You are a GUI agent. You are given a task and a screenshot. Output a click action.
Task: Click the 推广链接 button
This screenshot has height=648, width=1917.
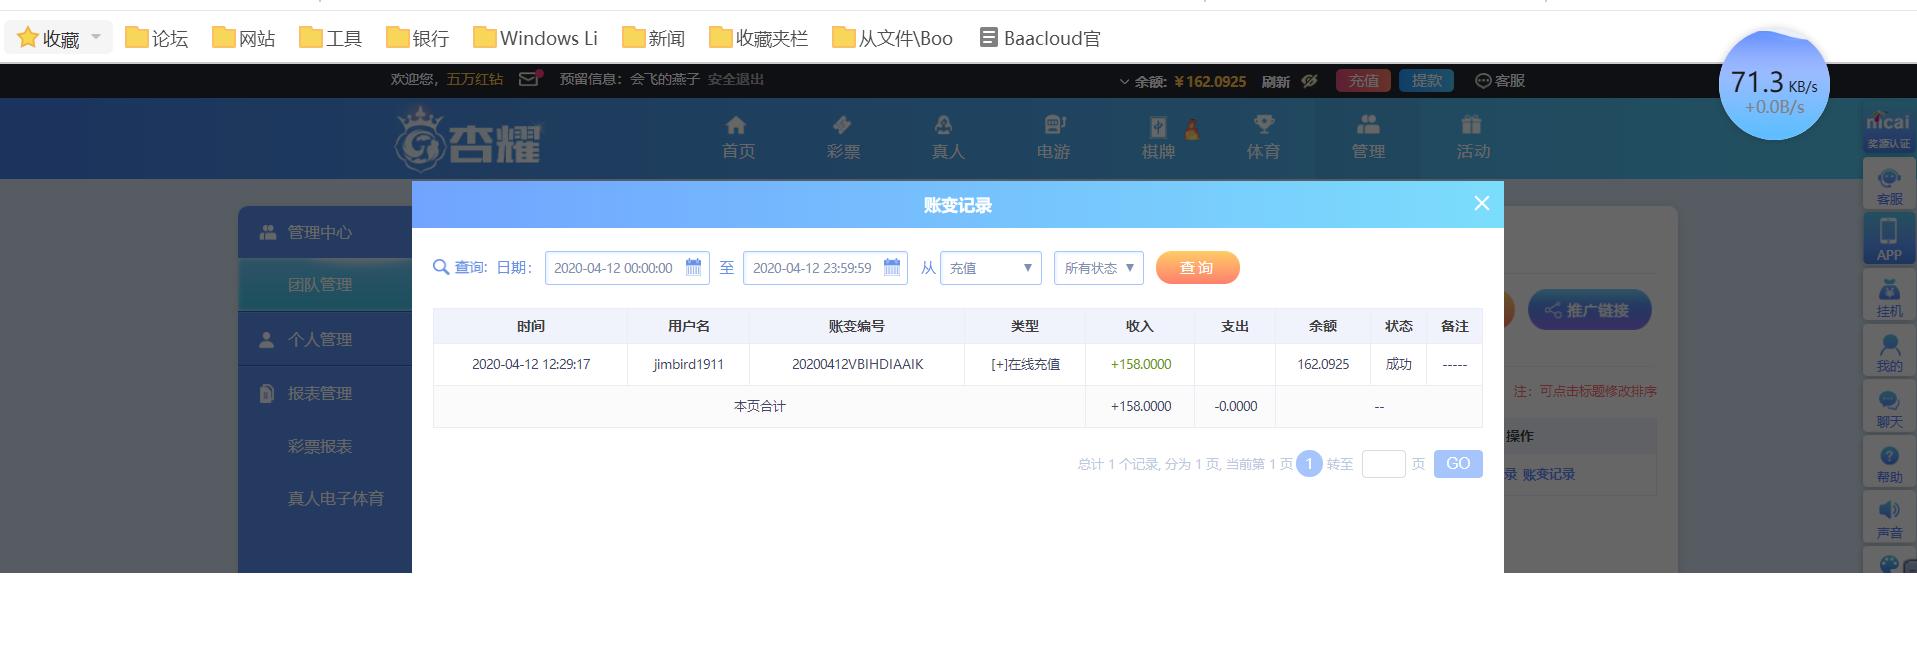coord(1589,310)
